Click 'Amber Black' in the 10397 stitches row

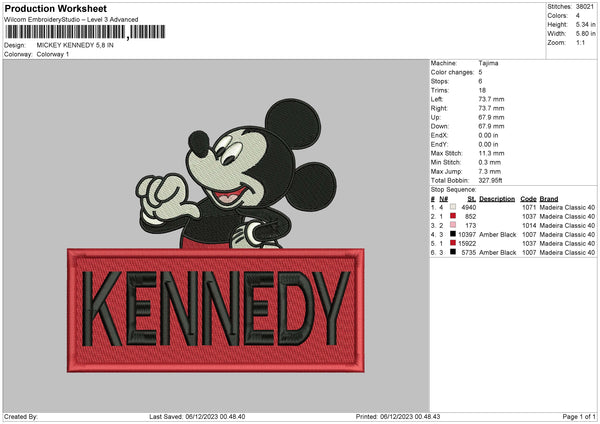498,235
